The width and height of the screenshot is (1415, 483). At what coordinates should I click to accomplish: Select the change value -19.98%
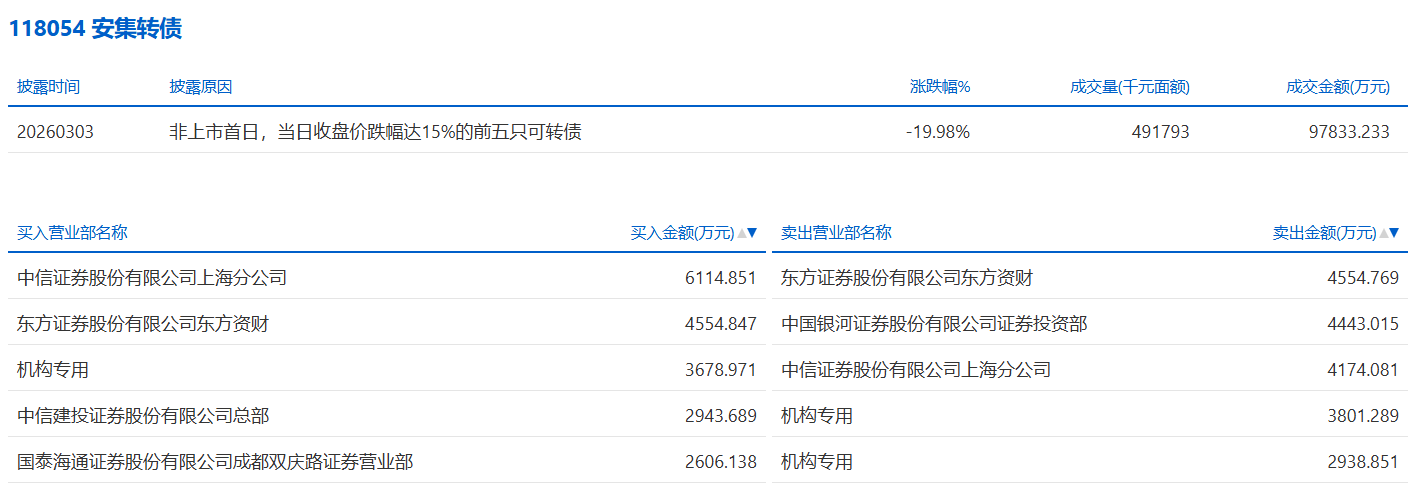click(938, 131)
